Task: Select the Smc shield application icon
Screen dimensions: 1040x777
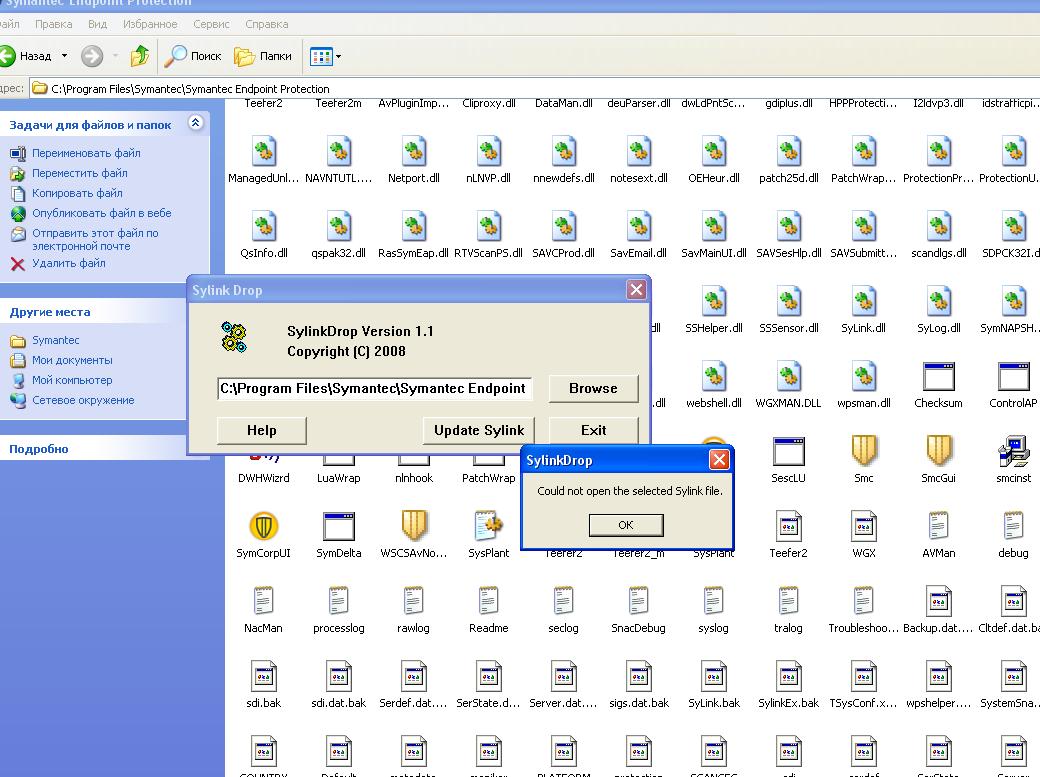Action: point(863,452)
